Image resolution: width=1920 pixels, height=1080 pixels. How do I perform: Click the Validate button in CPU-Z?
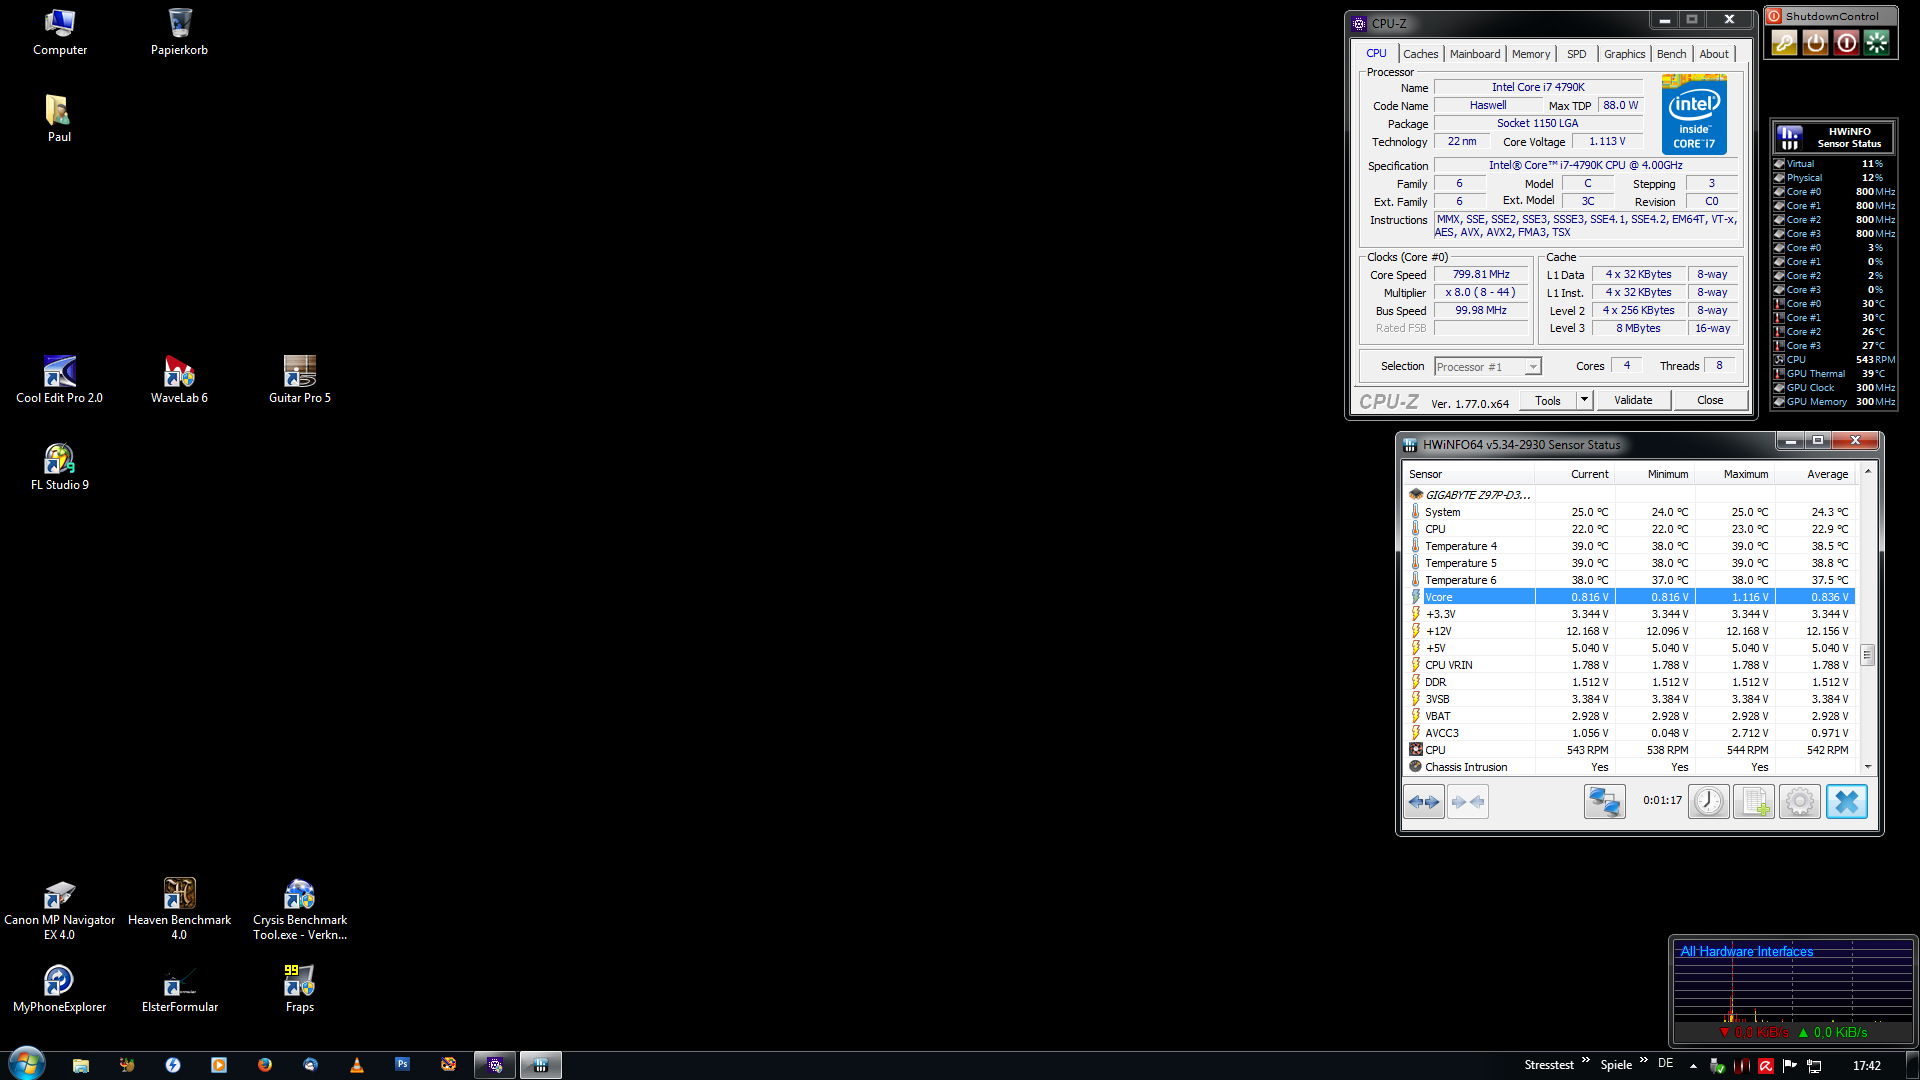pos(1633,400)
